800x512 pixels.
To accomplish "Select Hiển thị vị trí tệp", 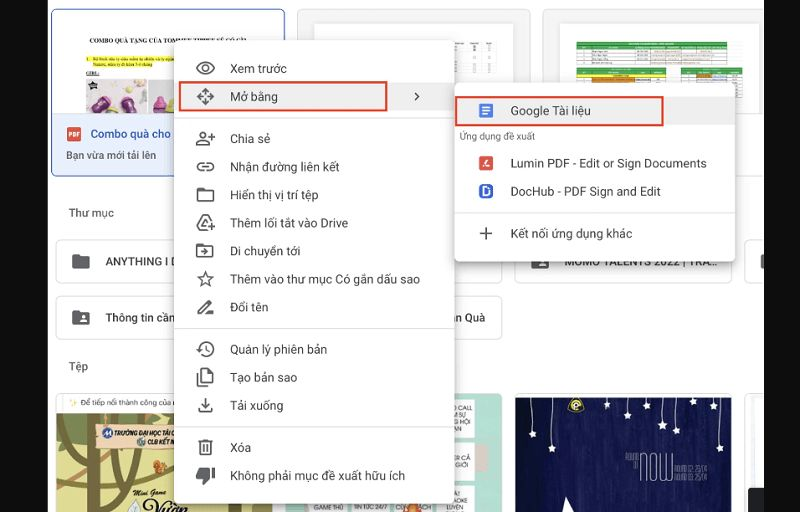I will [x=314, y=195].
